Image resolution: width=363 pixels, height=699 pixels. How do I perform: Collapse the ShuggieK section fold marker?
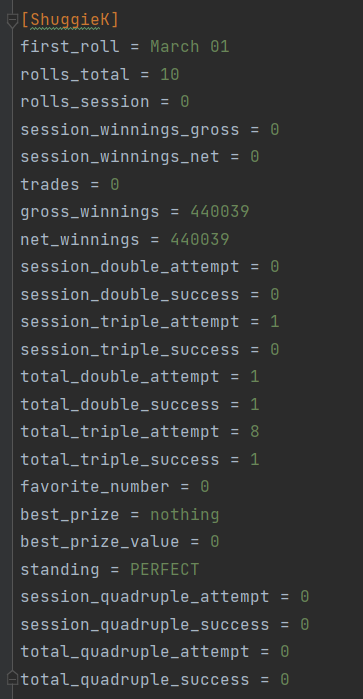click(x=12, y=21)
